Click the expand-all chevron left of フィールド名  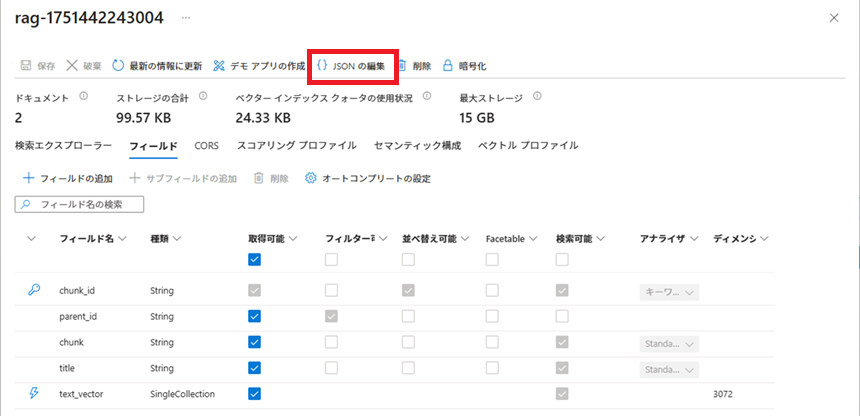pos(31,239)
